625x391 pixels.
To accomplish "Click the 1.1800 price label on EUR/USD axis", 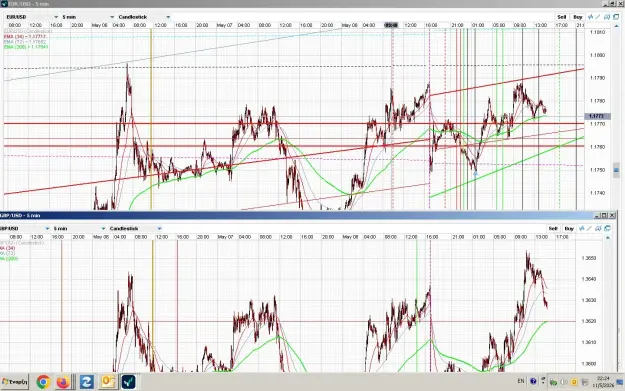I will 597,55.
